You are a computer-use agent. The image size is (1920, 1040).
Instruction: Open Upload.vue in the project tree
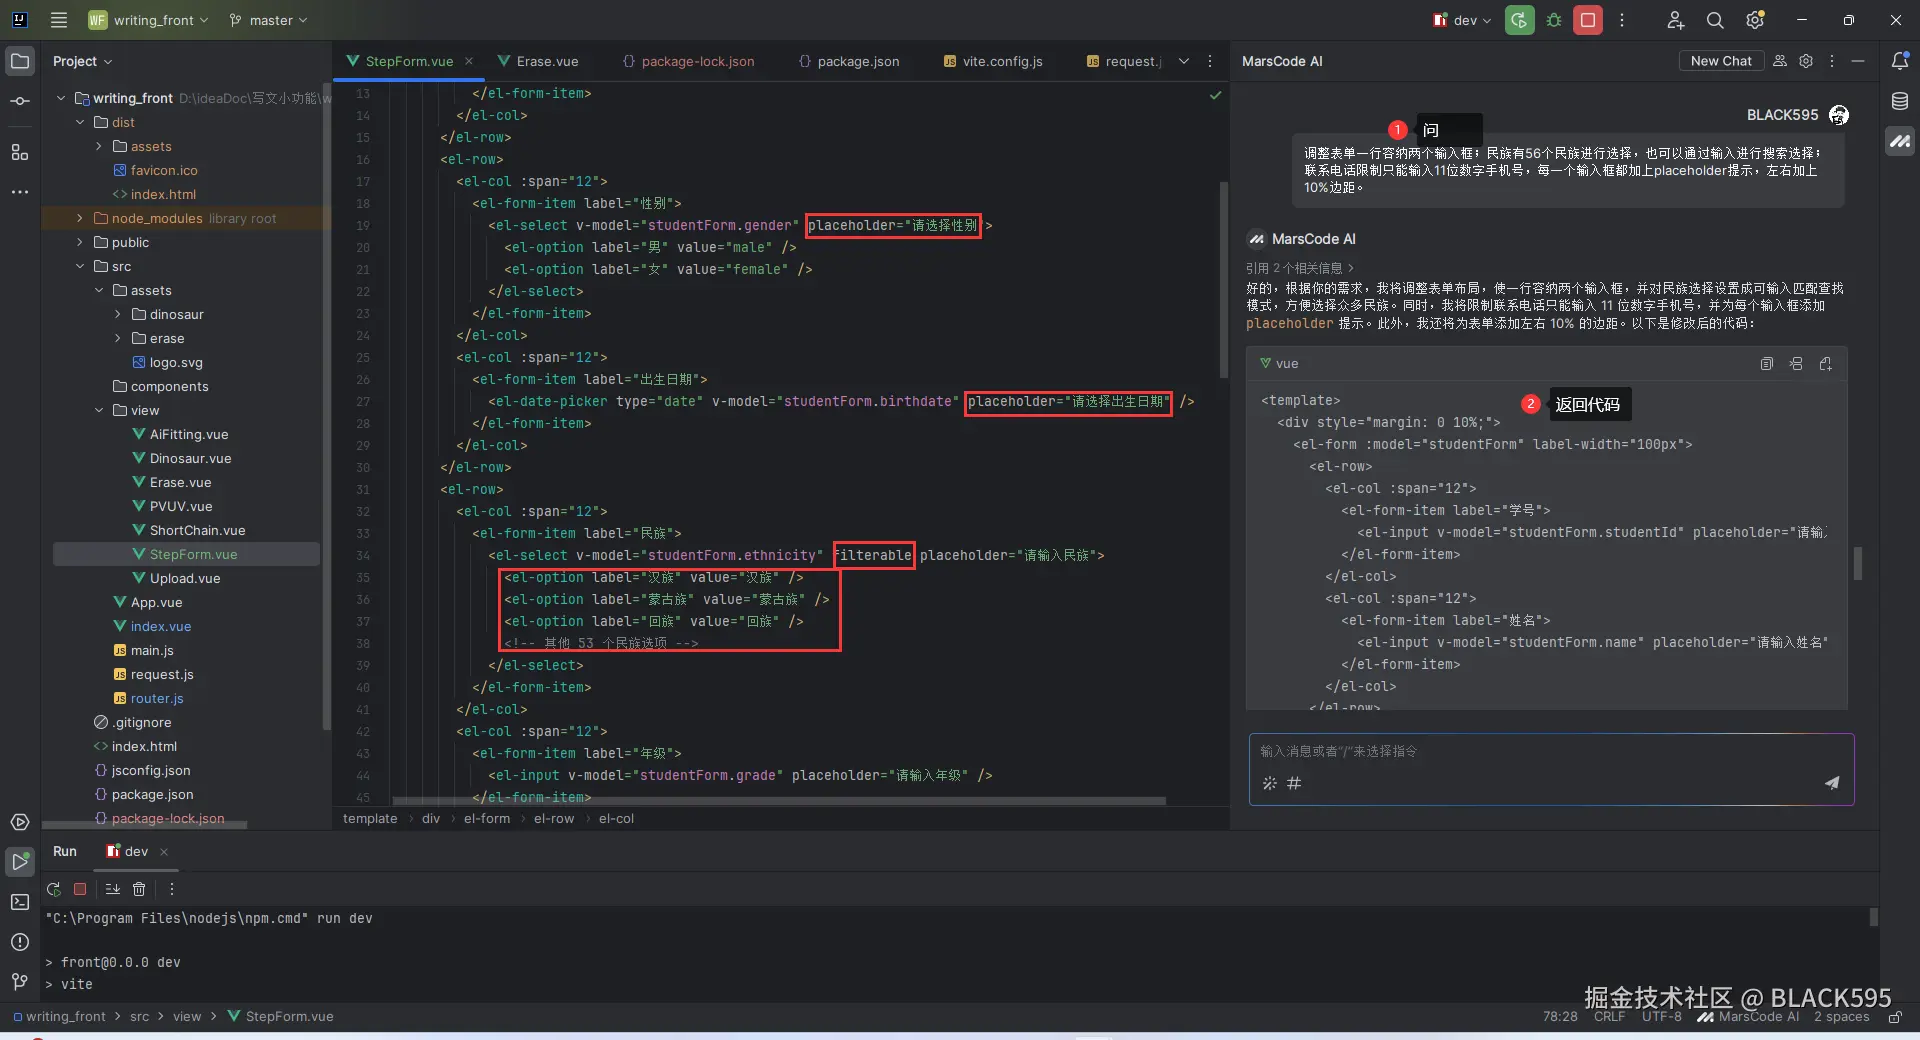(x=185, y=578)
